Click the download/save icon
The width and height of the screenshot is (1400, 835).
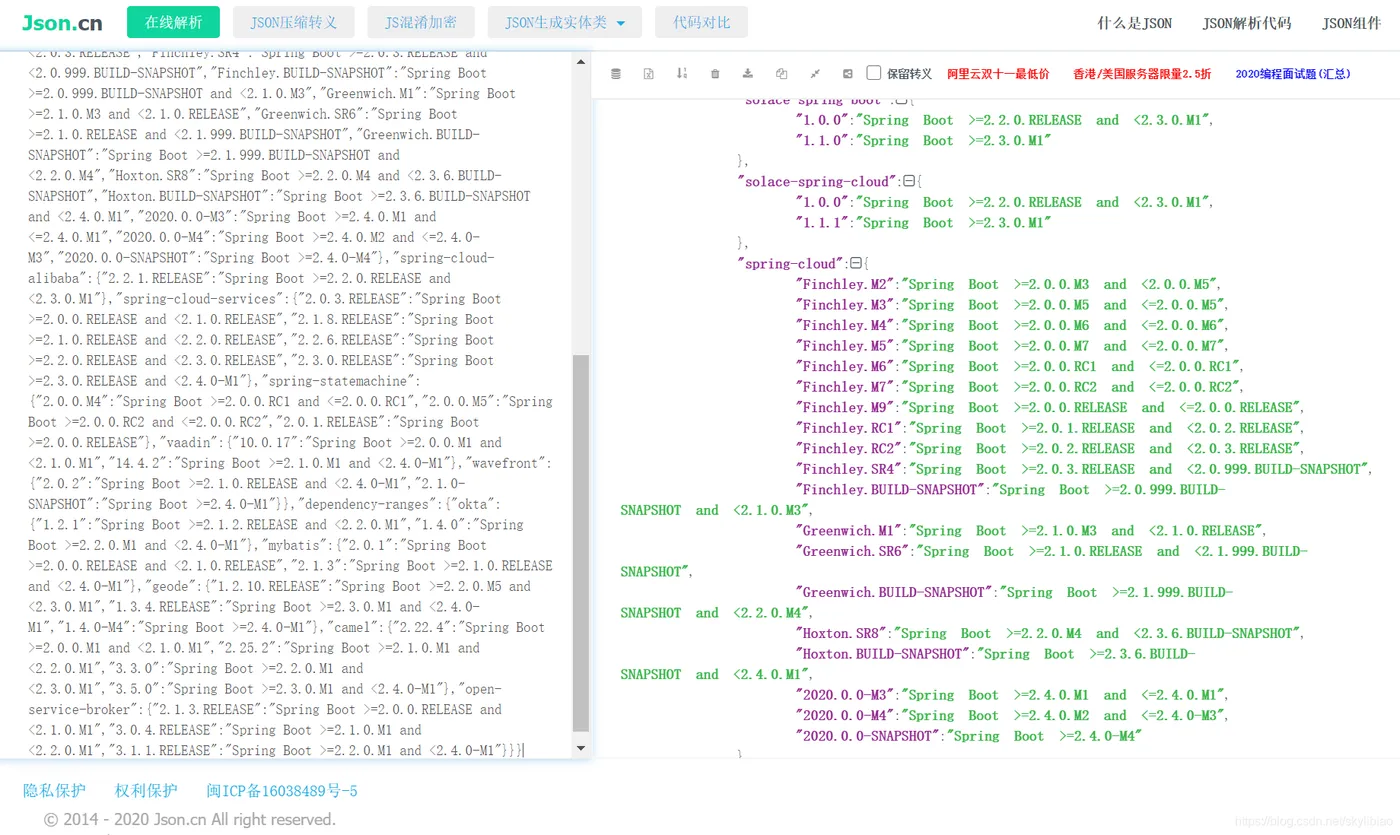pos(748,73)
